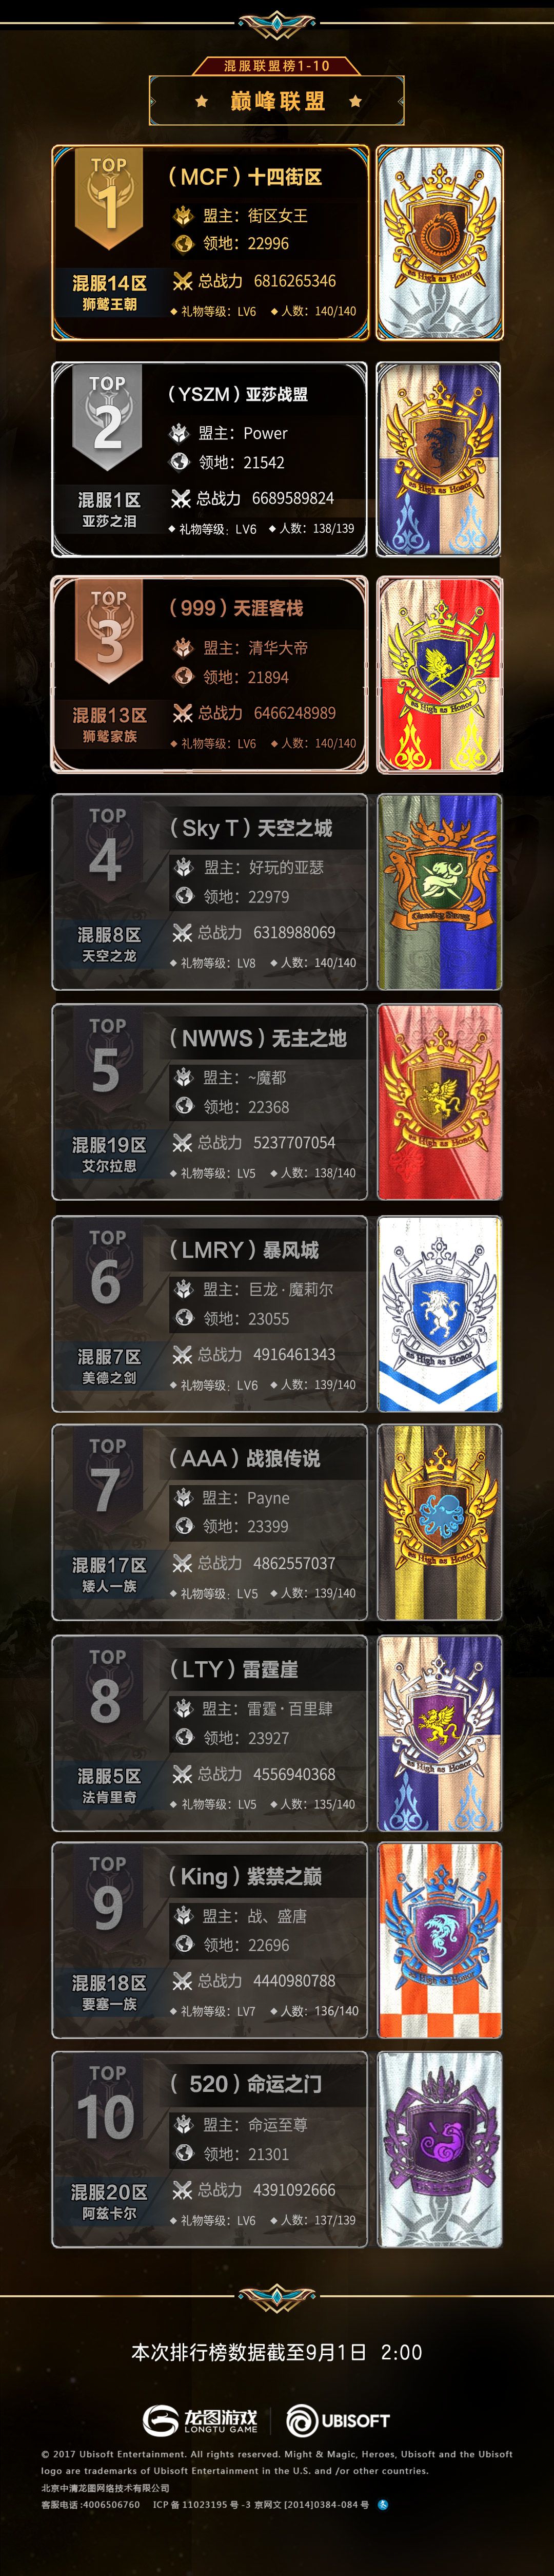
Task: Click the 龙图游戏 Longtu Game logo
Action: (x=200, y=2420)
